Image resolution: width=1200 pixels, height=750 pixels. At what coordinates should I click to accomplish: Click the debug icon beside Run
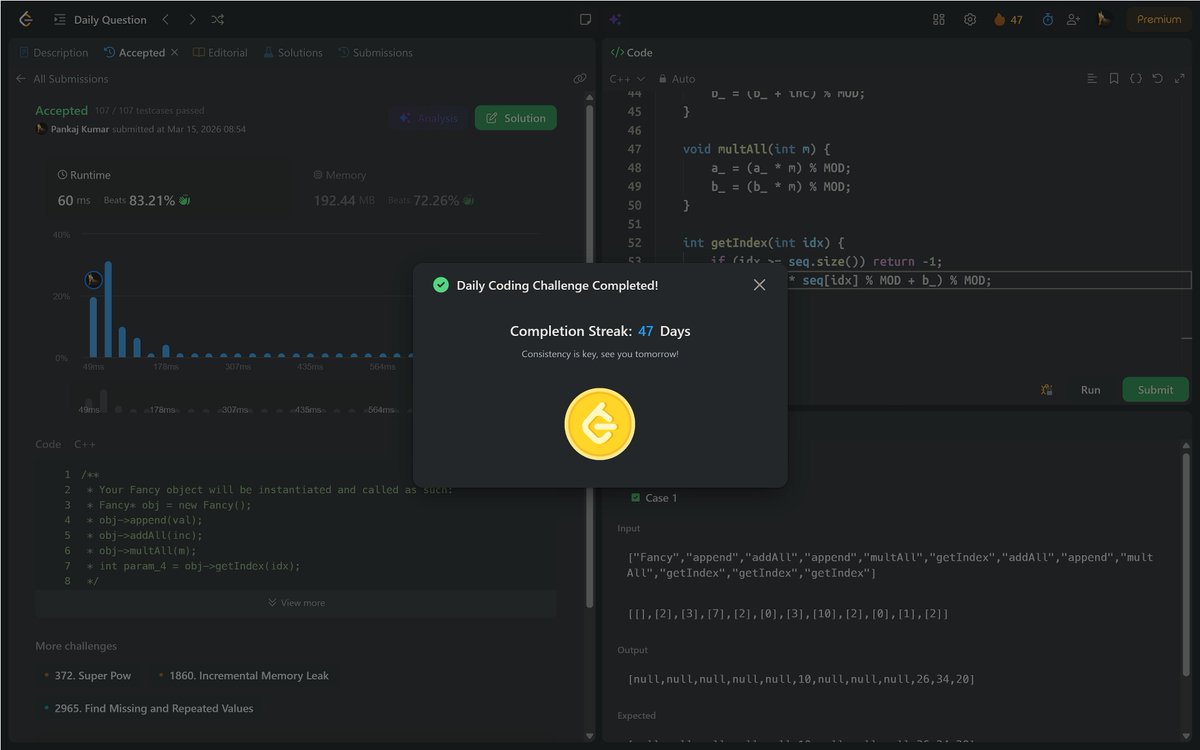(1046, 390)
